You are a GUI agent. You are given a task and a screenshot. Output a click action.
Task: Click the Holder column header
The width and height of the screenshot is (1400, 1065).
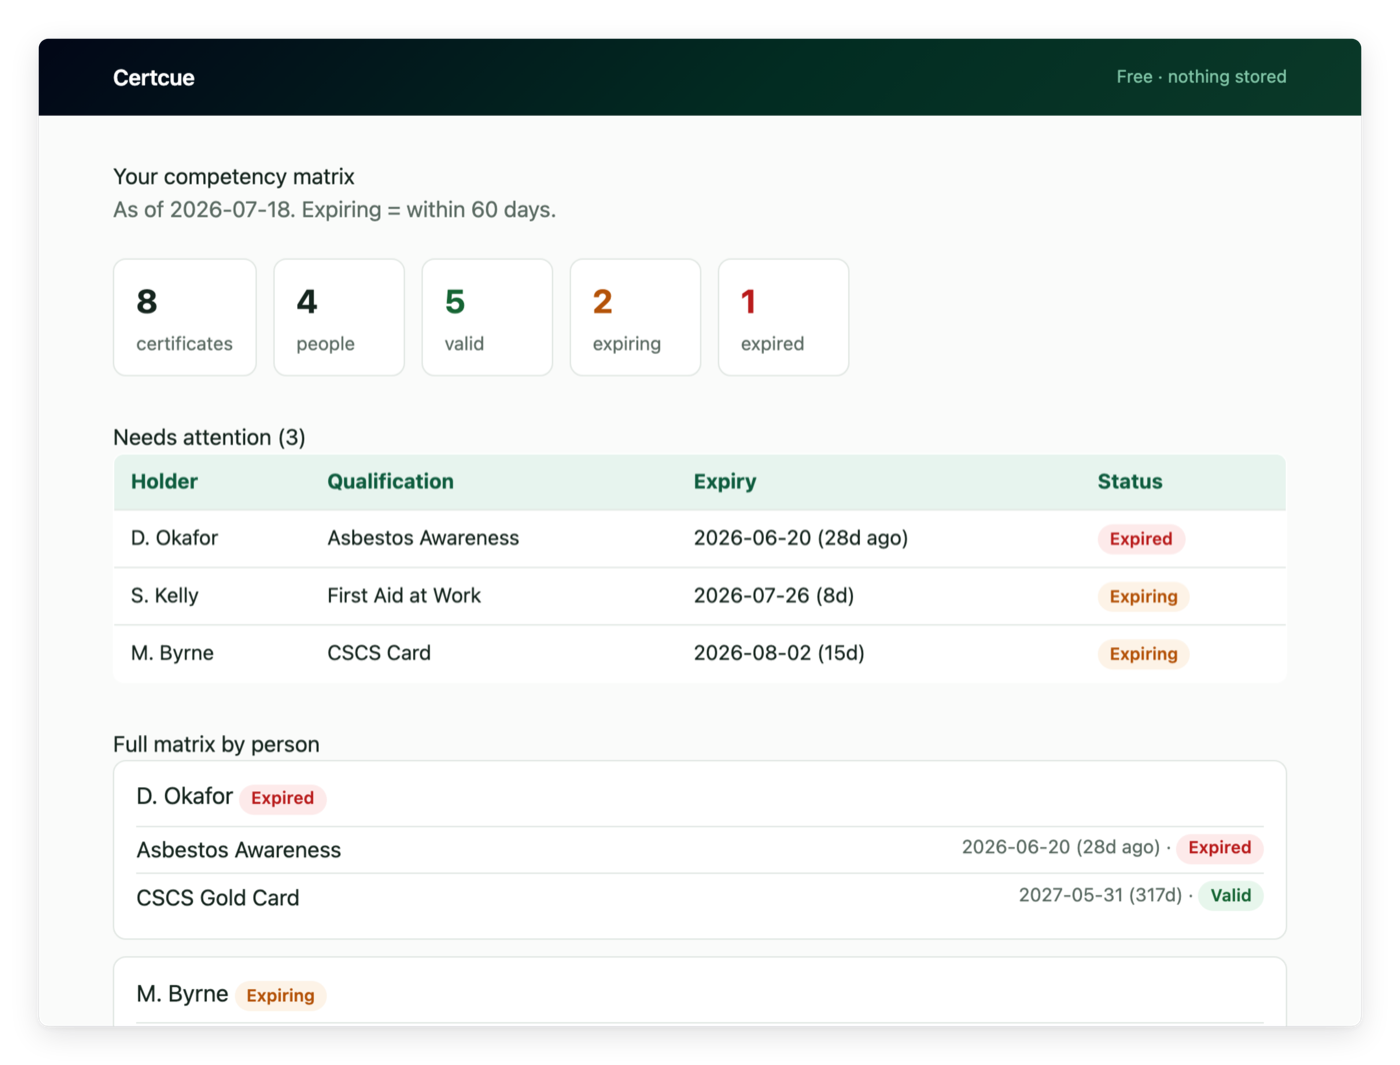coord(164,482)
